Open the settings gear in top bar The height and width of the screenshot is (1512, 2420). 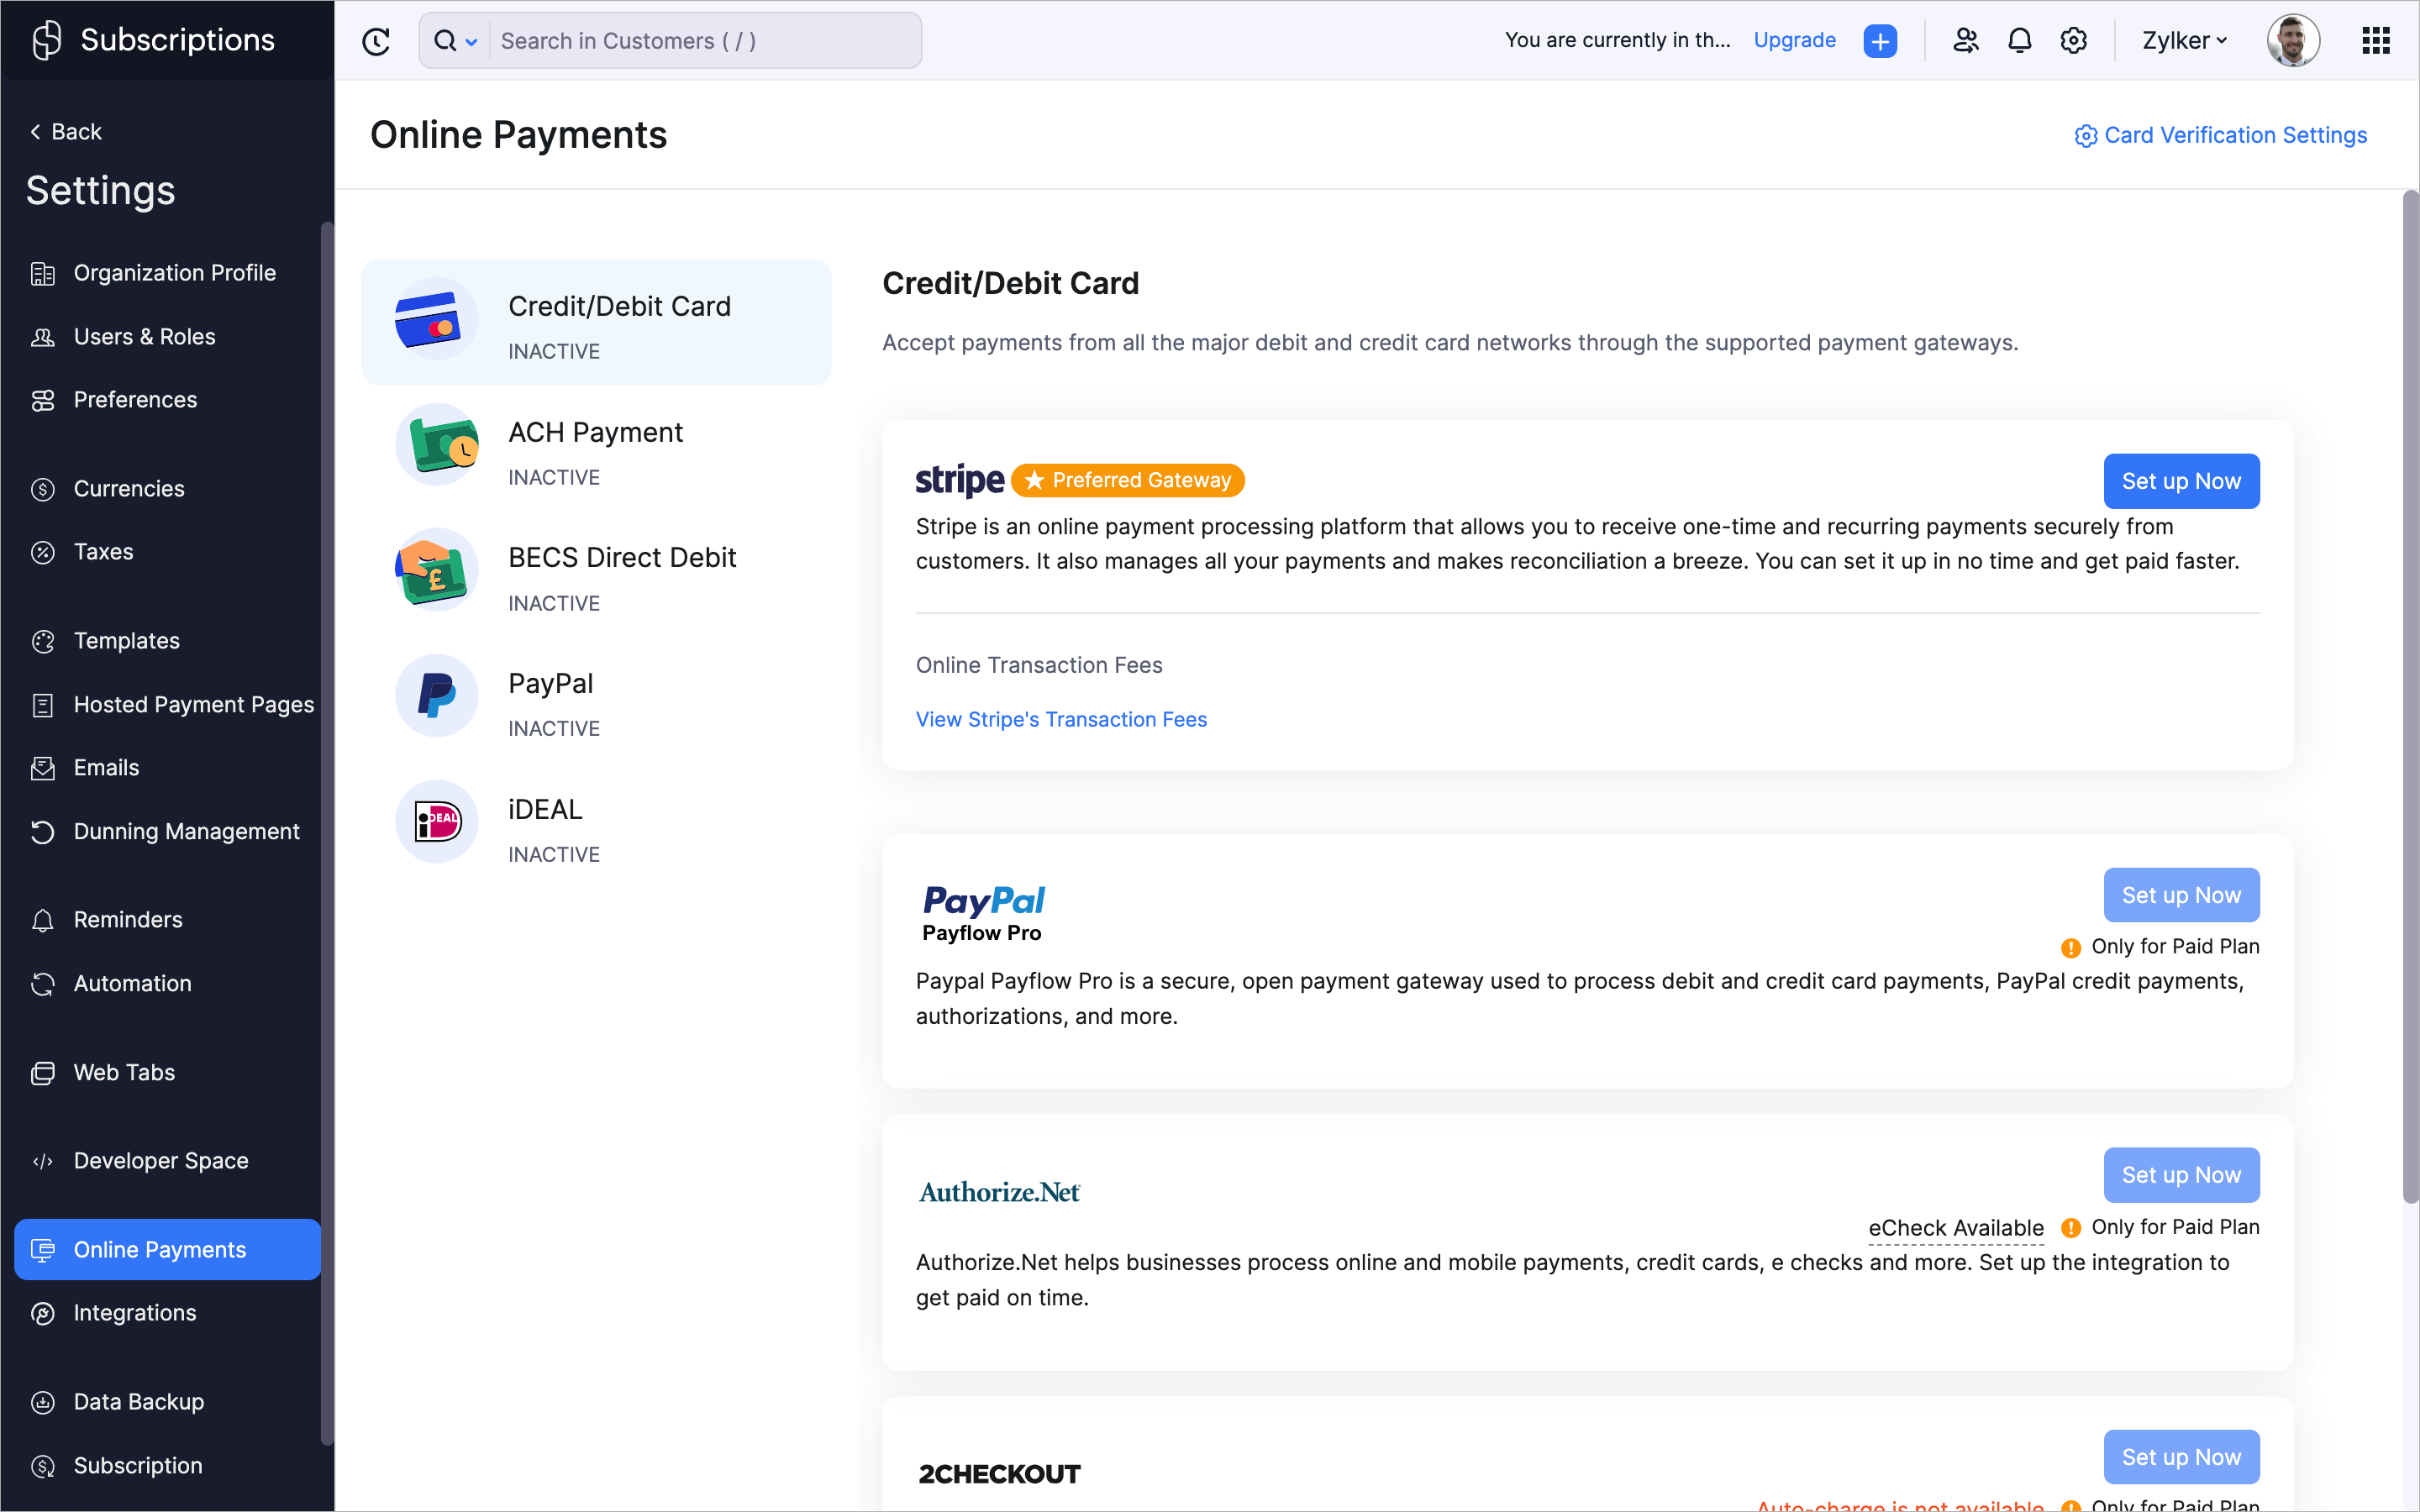tap(2074, 41)
